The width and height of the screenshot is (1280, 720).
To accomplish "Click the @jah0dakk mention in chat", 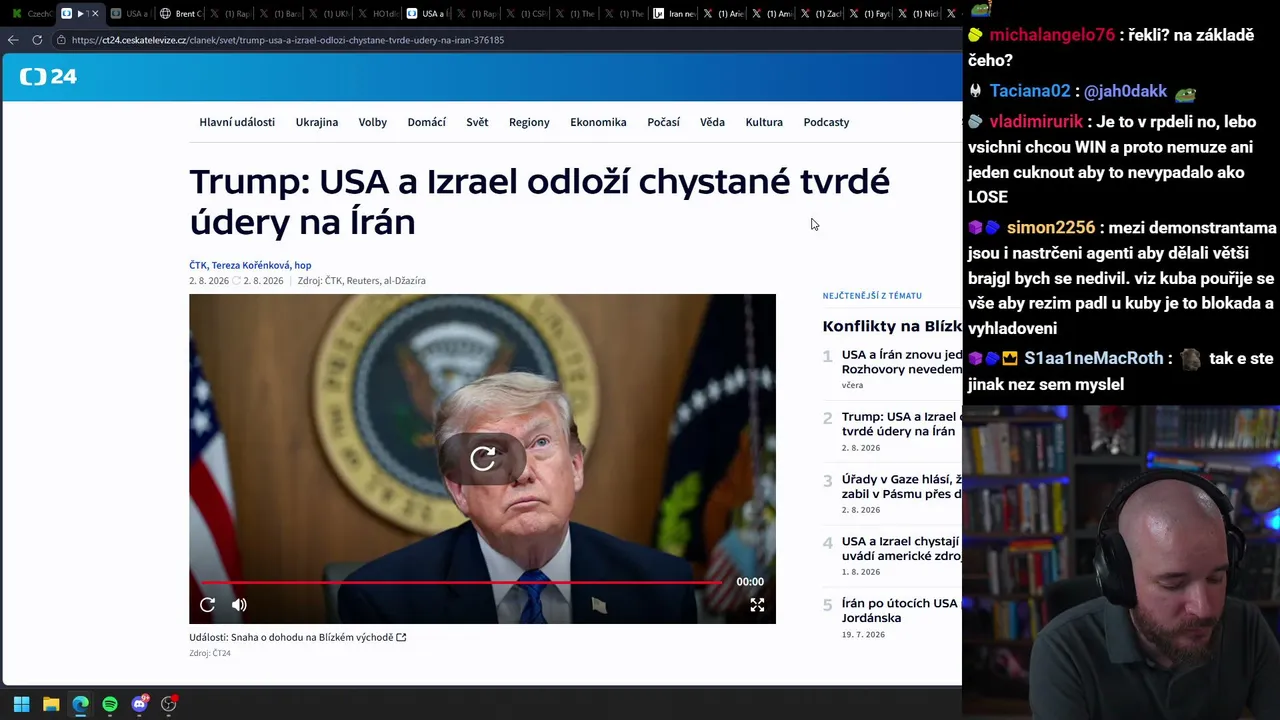I will (x=1125, y=91).
